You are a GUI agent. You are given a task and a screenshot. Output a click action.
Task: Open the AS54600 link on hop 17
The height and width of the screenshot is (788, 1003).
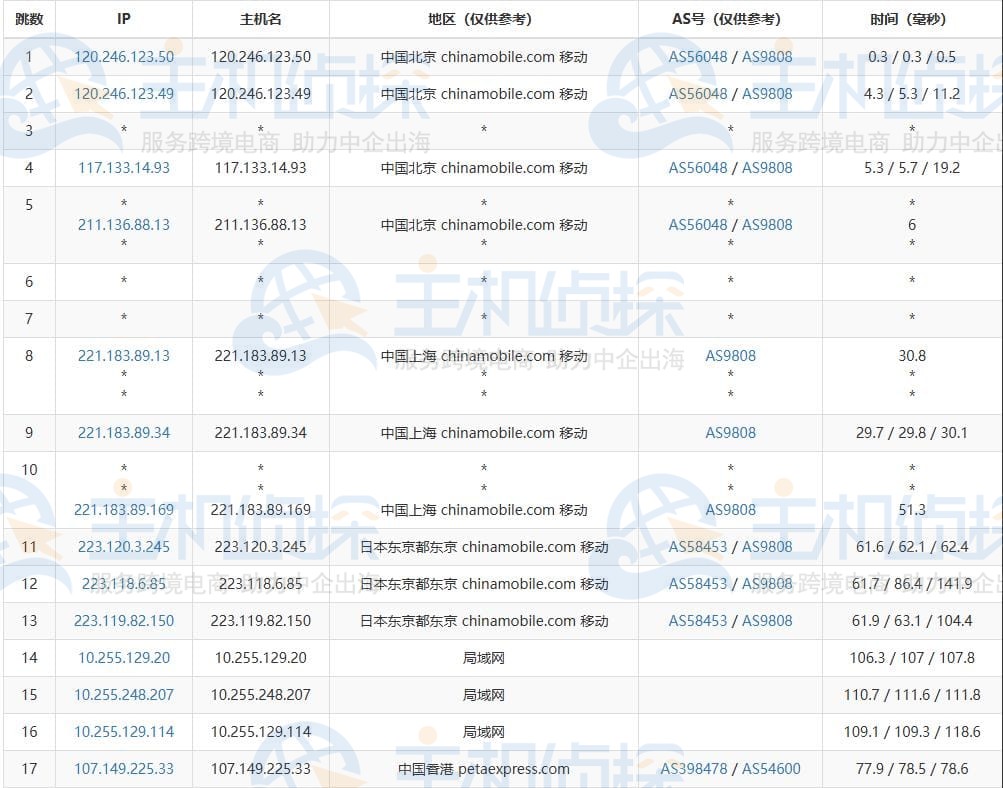[x=769, y=769]
